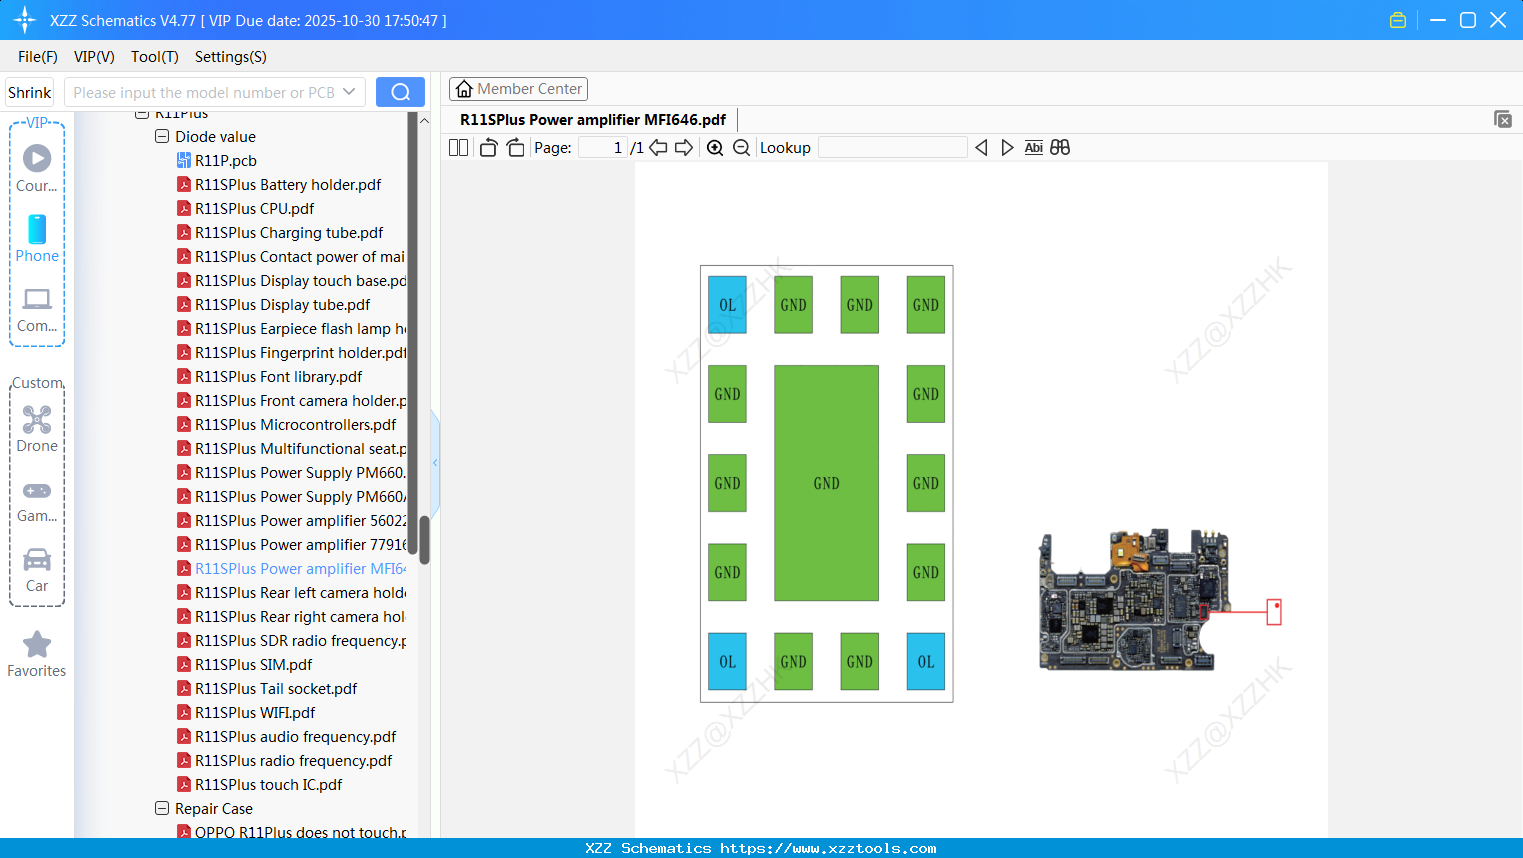The width and height of the screenshot is (1523, 858).
Task: Click the Lookup text input field
Action: coord(892,148)
